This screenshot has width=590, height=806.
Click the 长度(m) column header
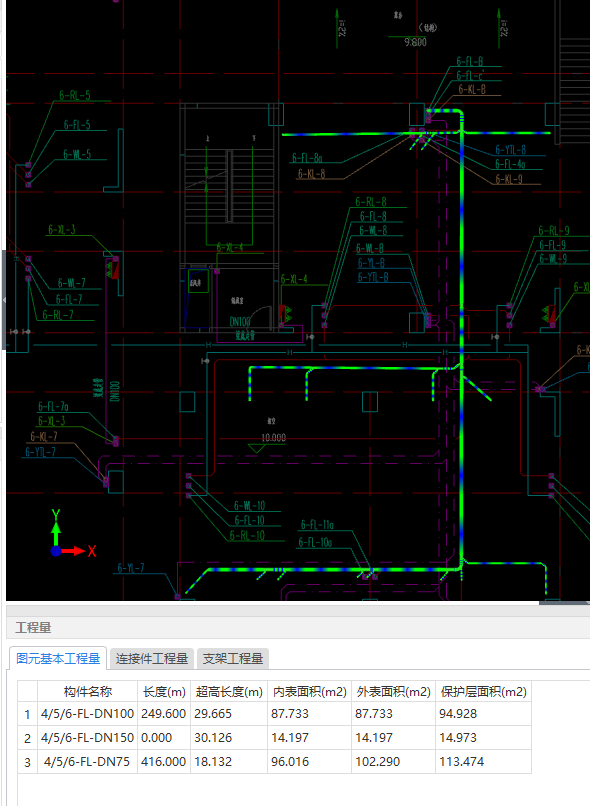[x=164, y=691]
